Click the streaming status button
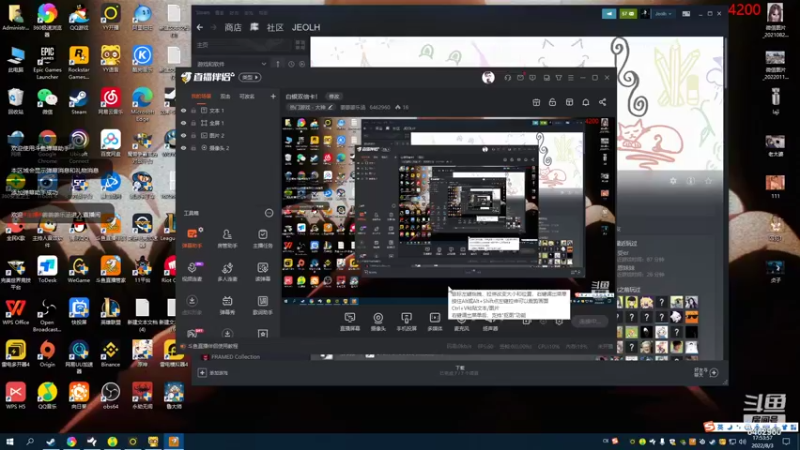The image size is (800, 450). pyautogui.click(x=590, y=321)
